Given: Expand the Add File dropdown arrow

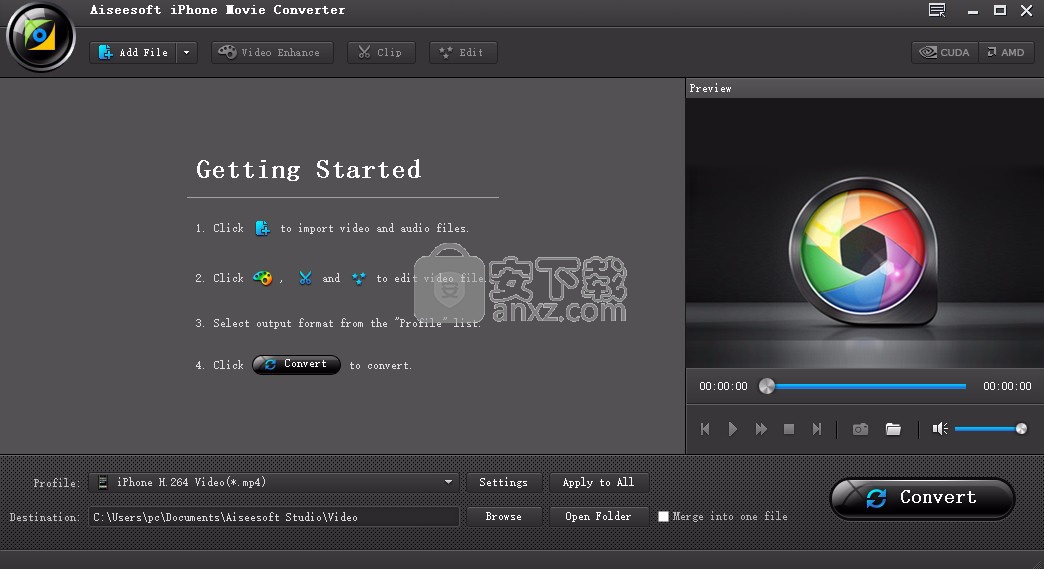Looking at the screenshot, I should [187, 53].
